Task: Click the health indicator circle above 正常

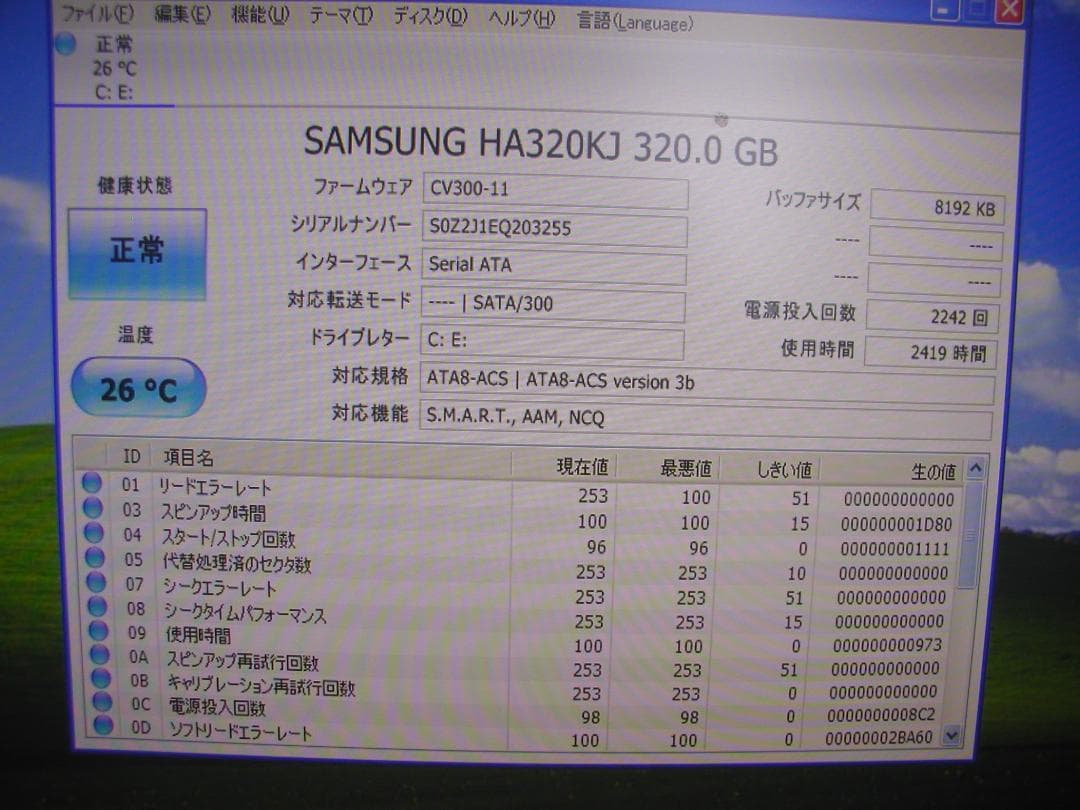Action: (x=65, y=44)
